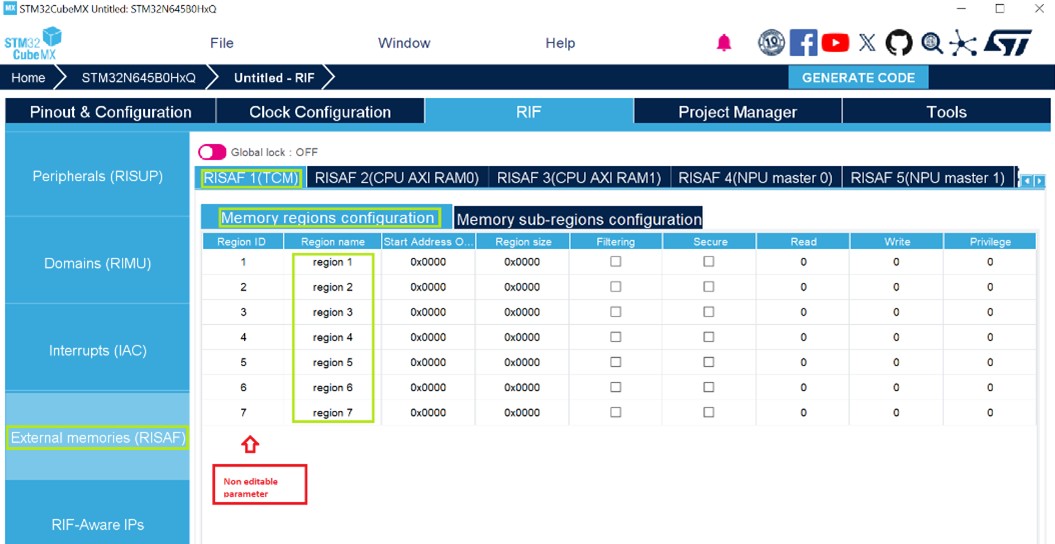Open the notification bell icon

tap(724, 44)
